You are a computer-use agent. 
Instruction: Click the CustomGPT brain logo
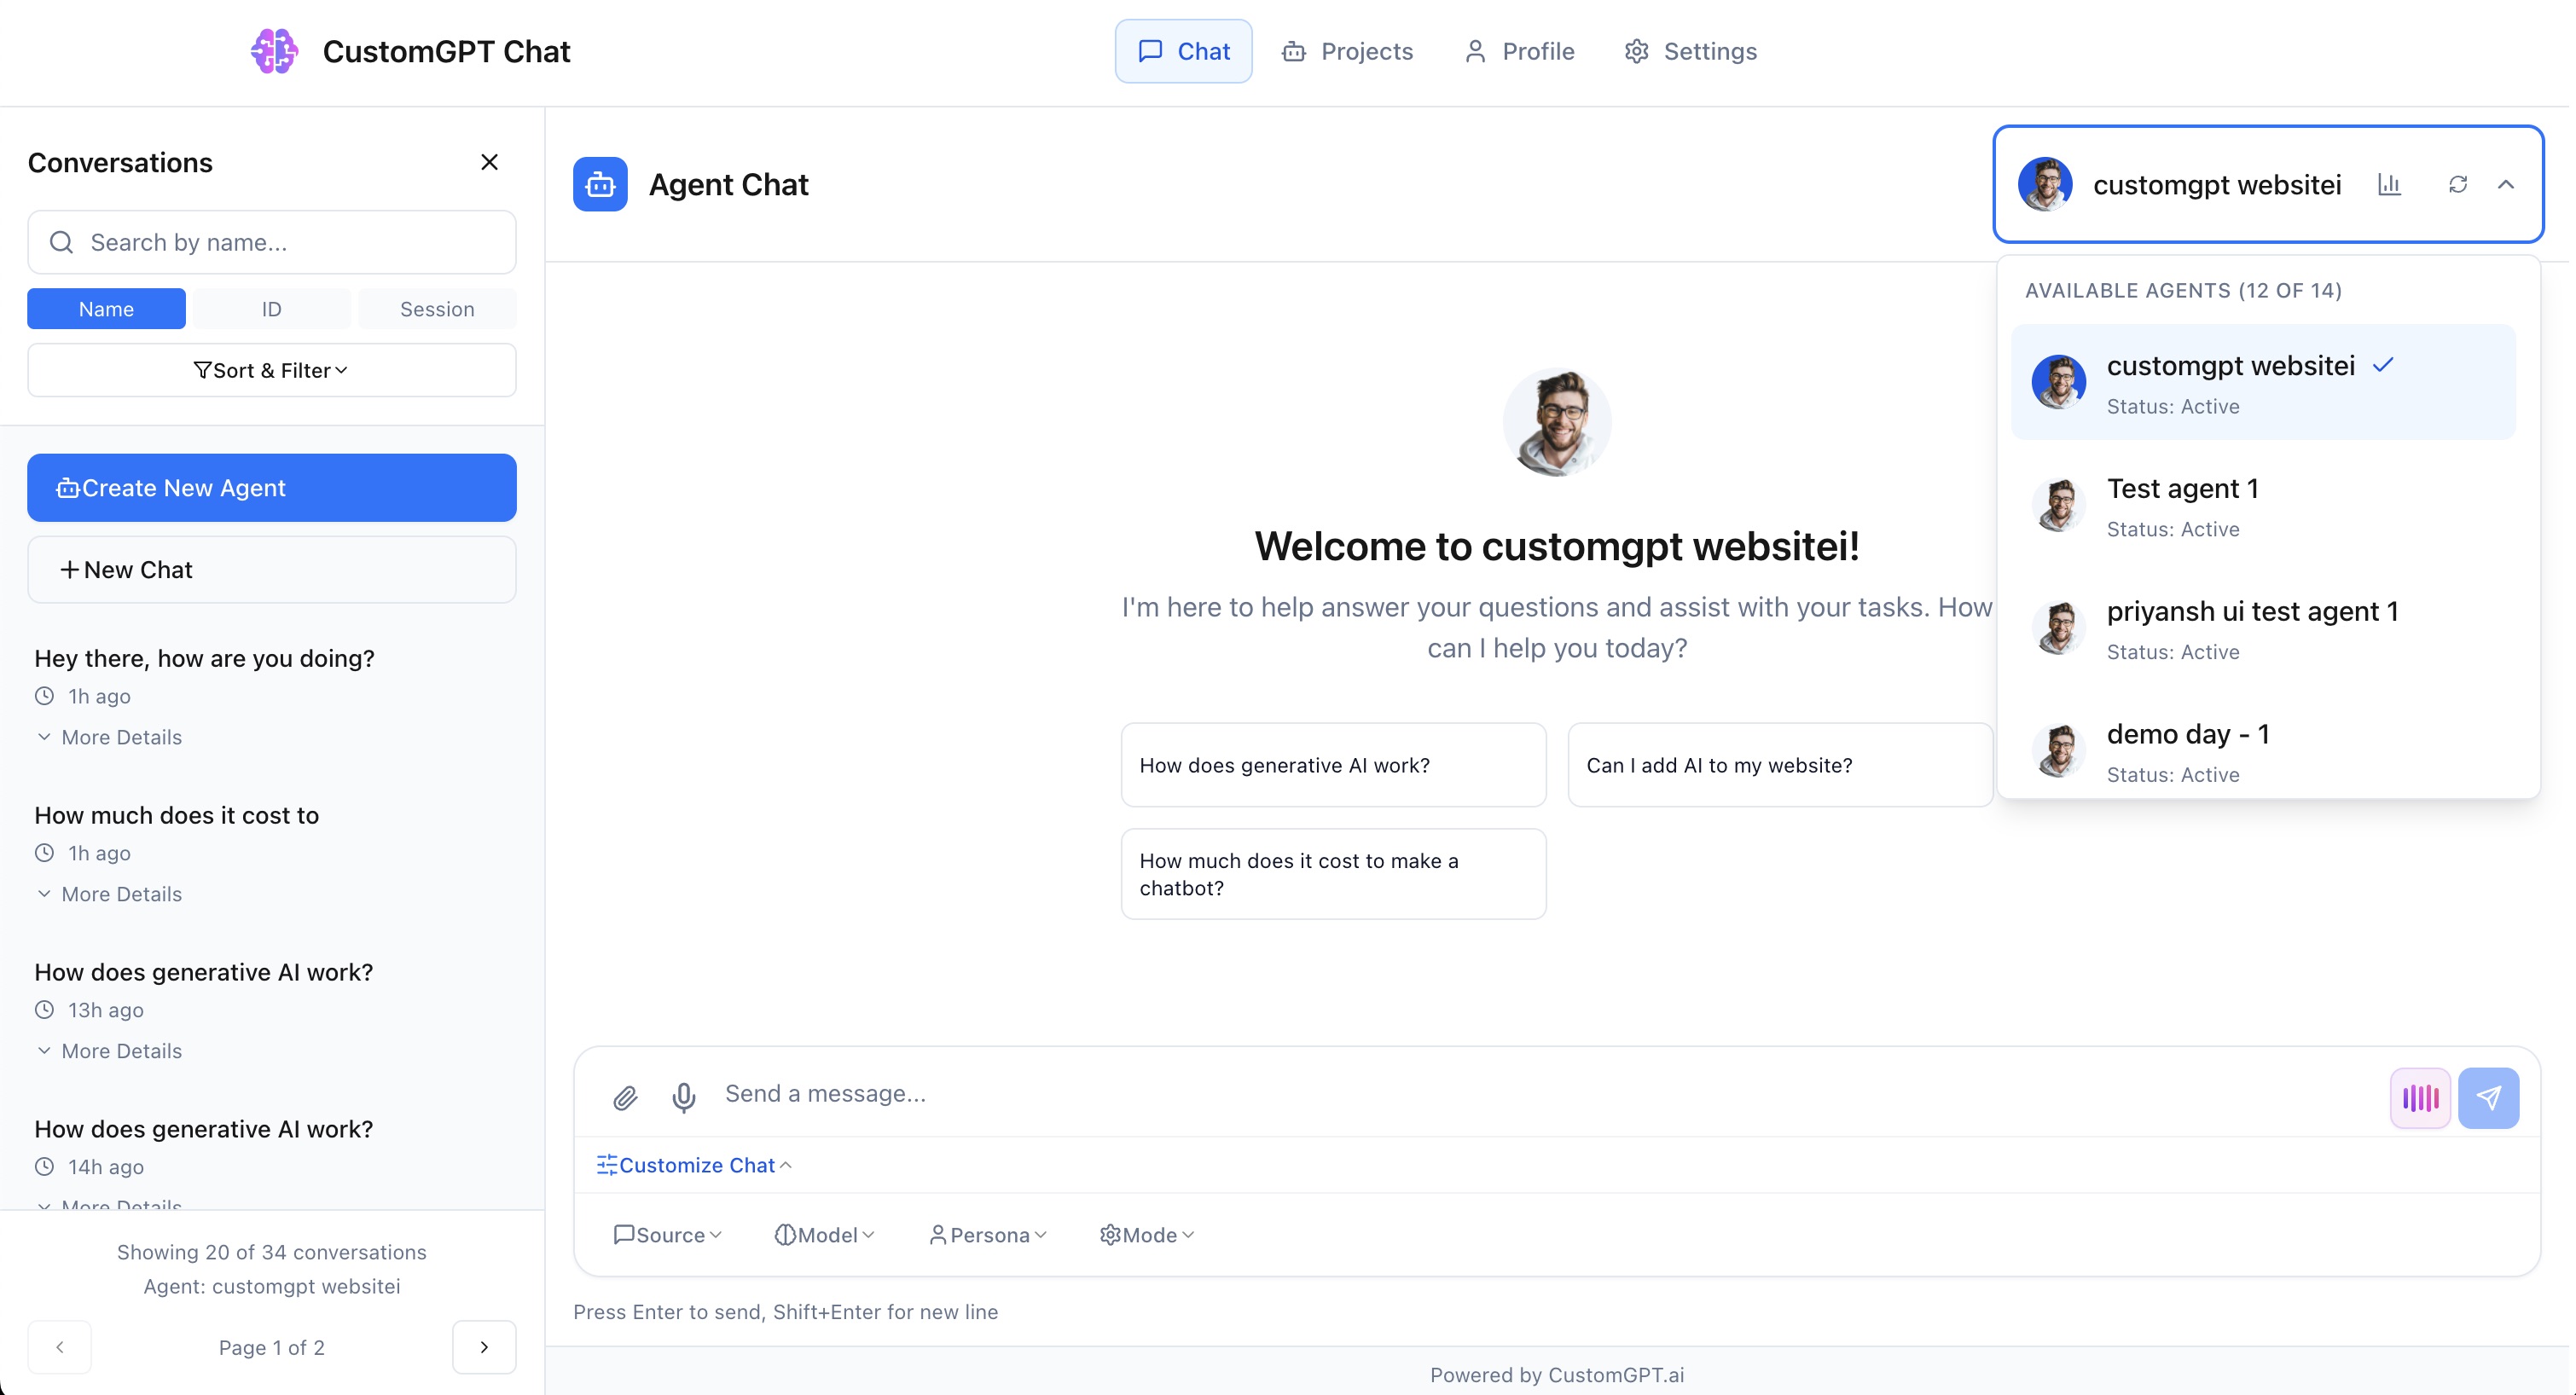pos(274,51)
